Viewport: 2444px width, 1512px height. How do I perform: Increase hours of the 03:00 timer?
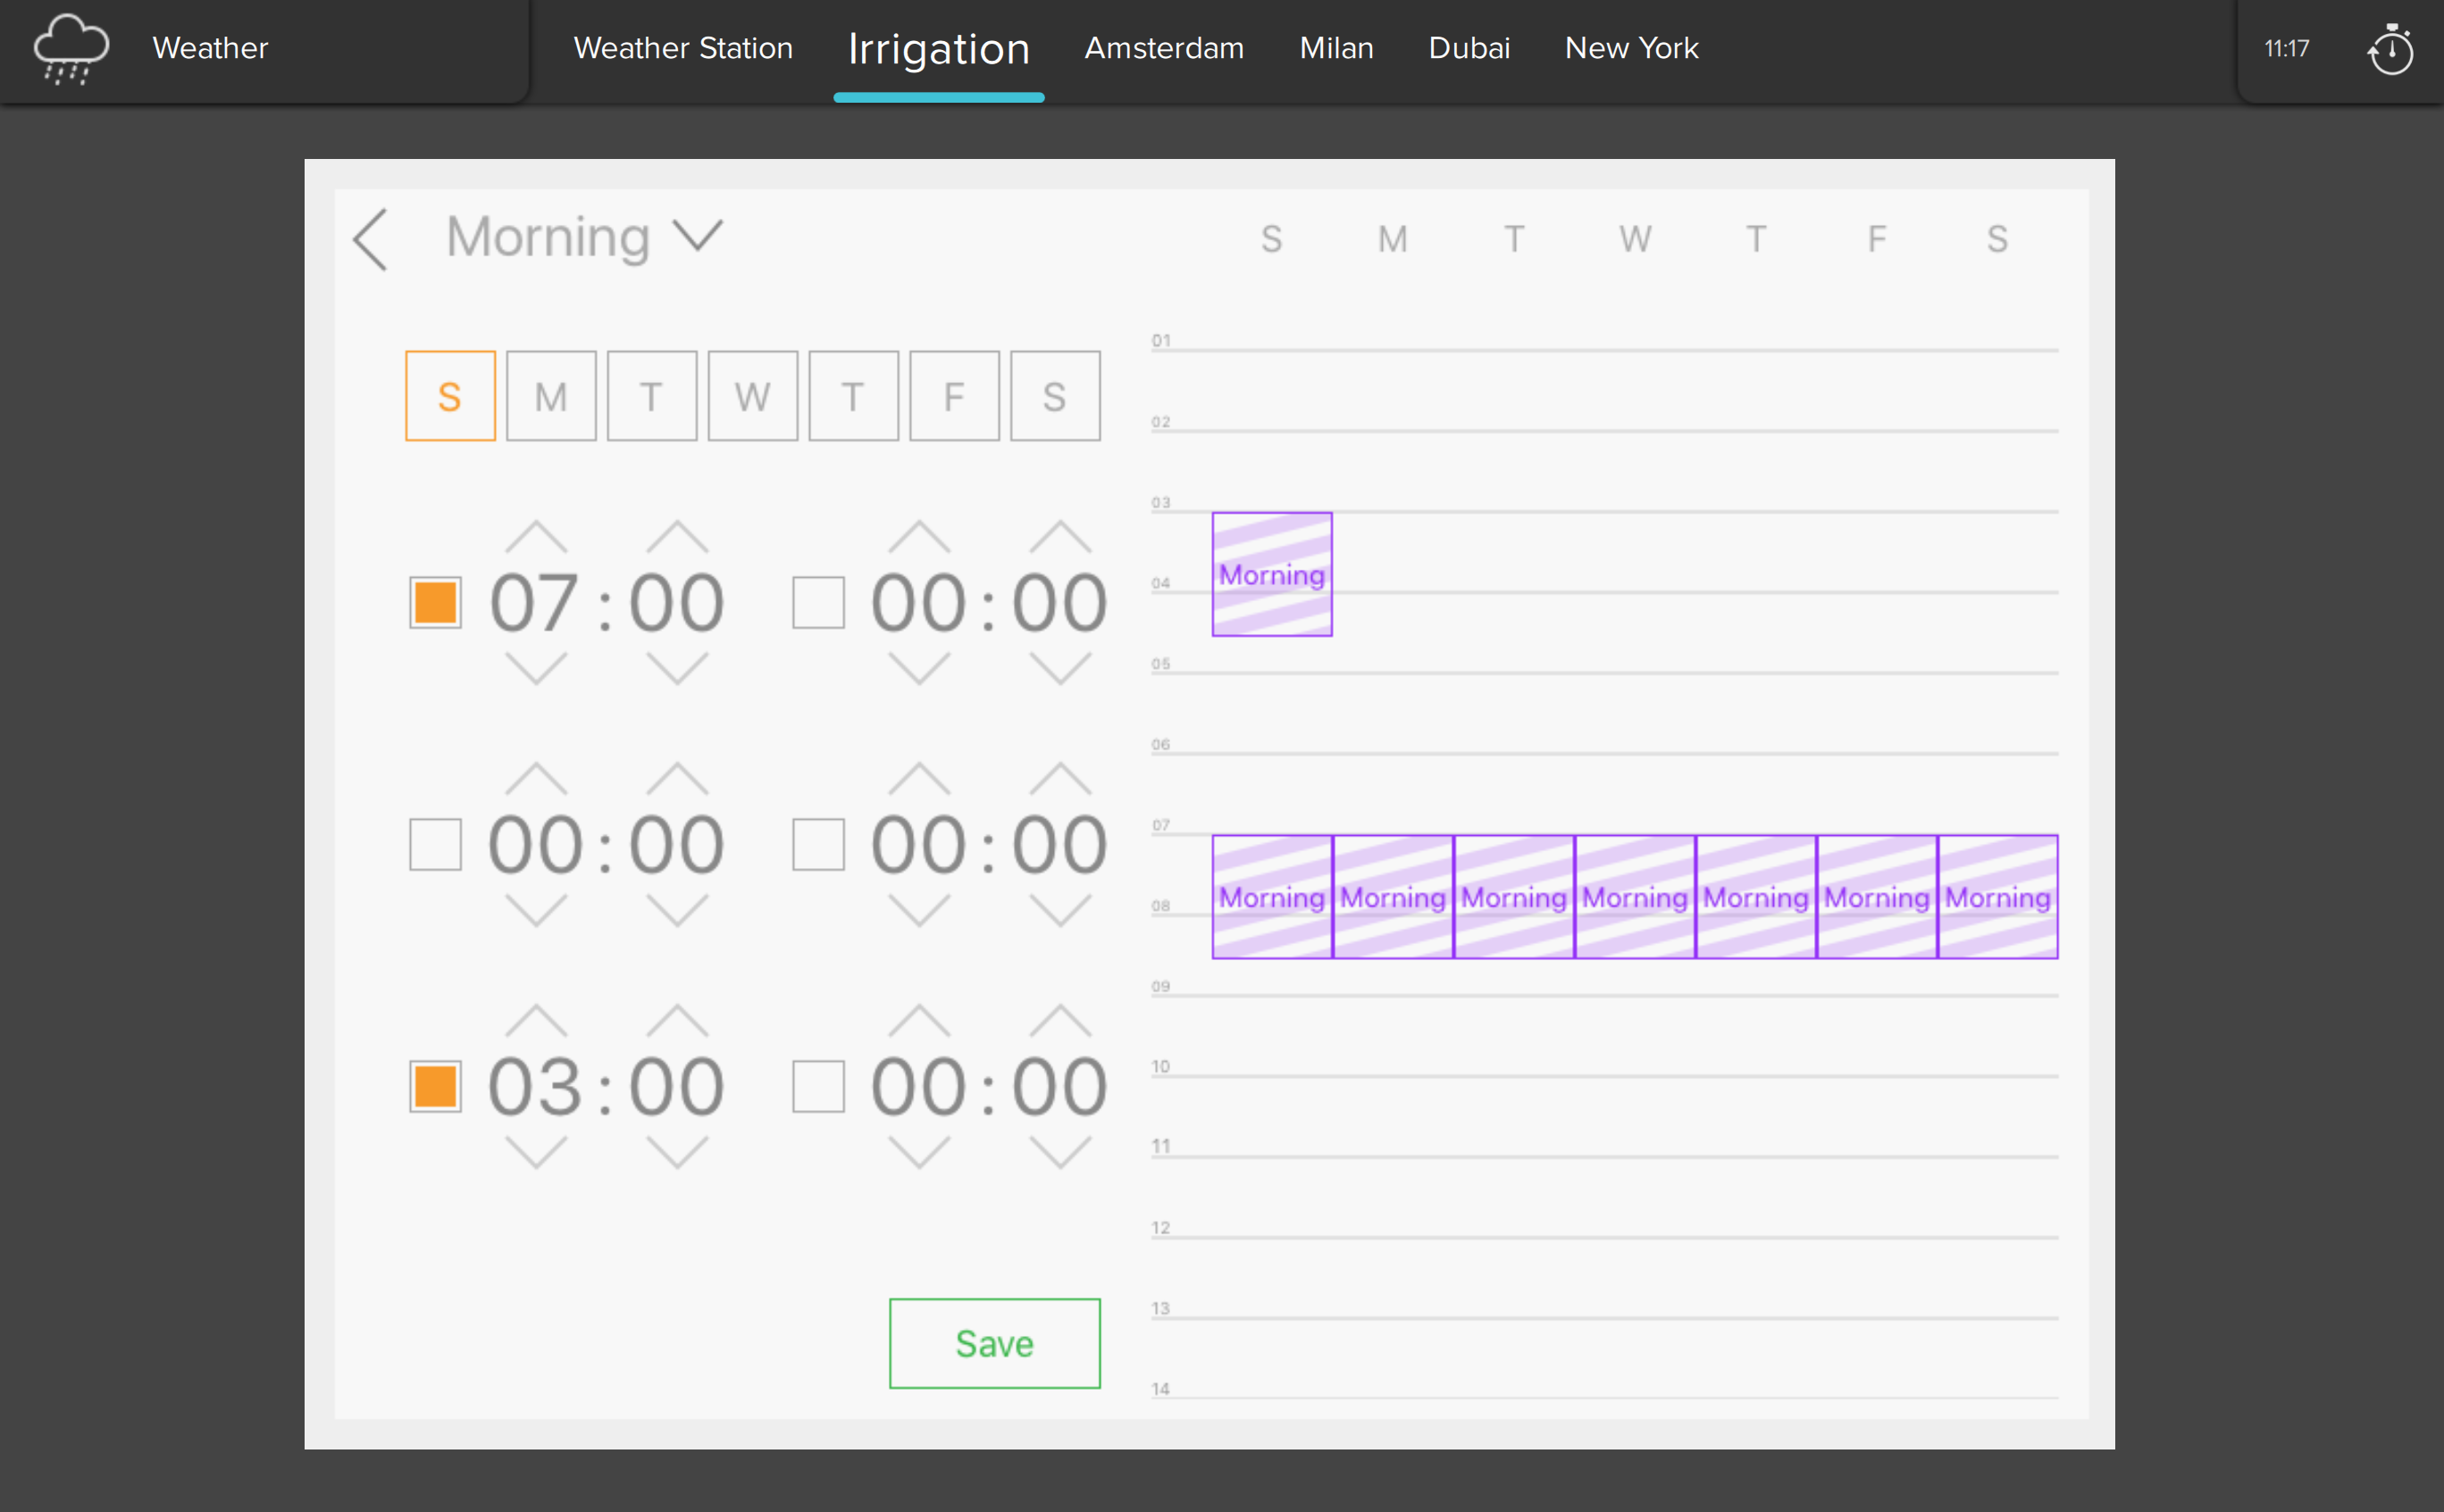click(x=536, y=1021)
